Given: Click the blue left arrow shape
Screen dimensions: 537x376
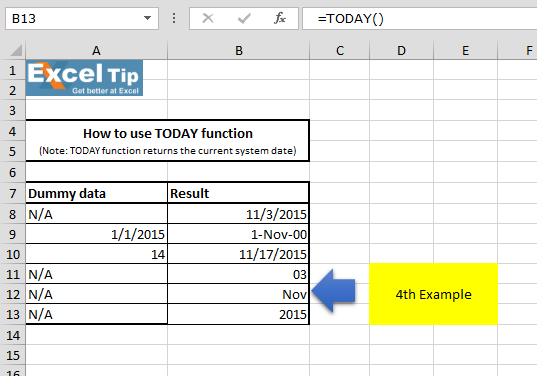Looking at the screenshot, I should coord(333,291).
